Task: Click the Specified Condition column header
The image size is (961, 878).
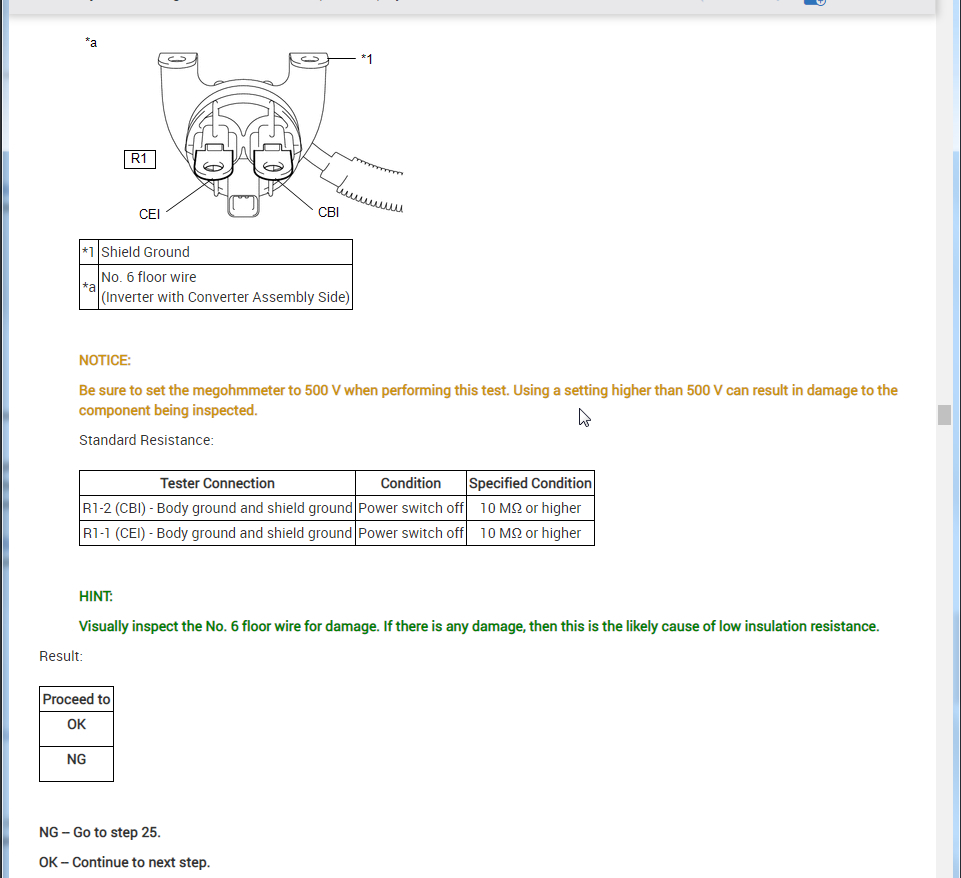Action: click(530, 483)
